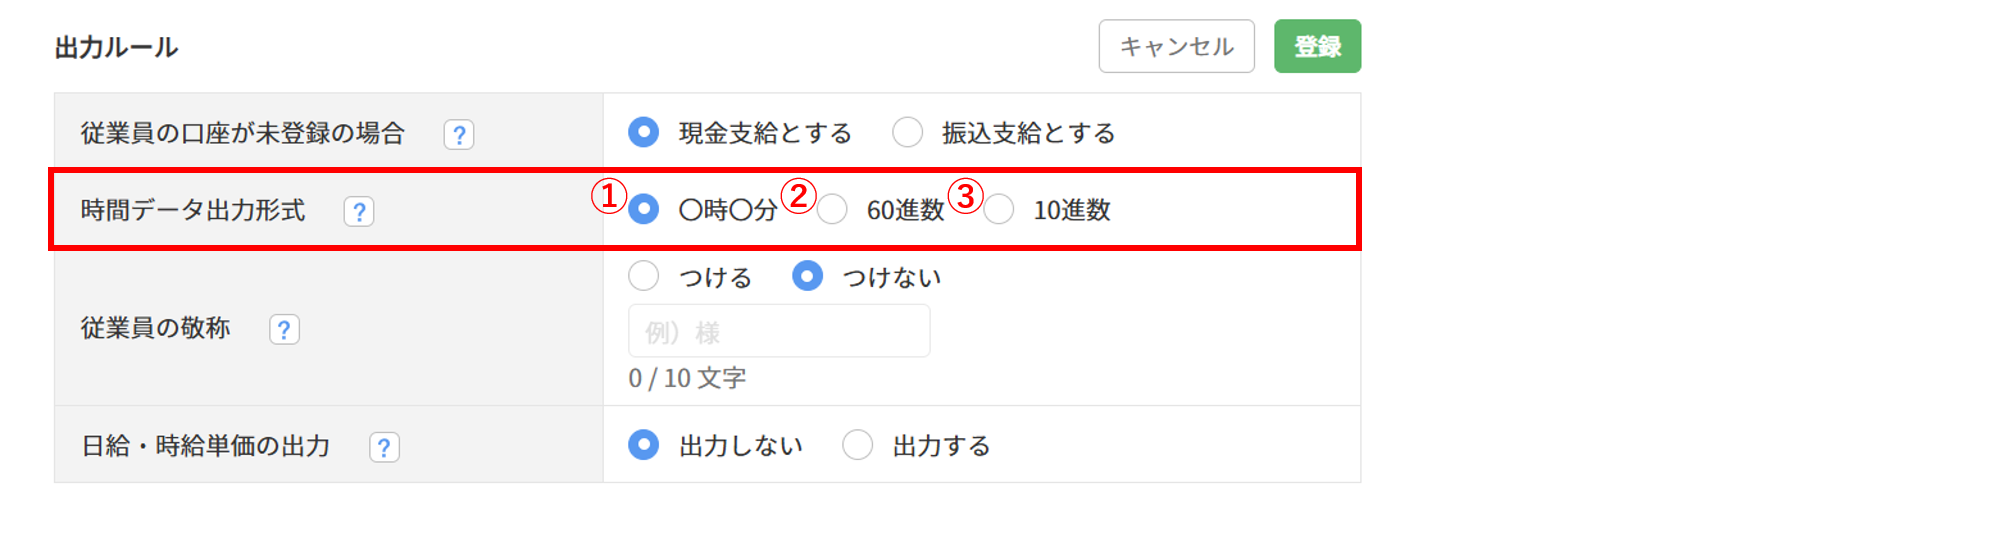Image resolution: width=2000 pixels, height=551 pixels.
Task: Click the 従業員の敬称 row label
Action: click(x=156, y=328)
